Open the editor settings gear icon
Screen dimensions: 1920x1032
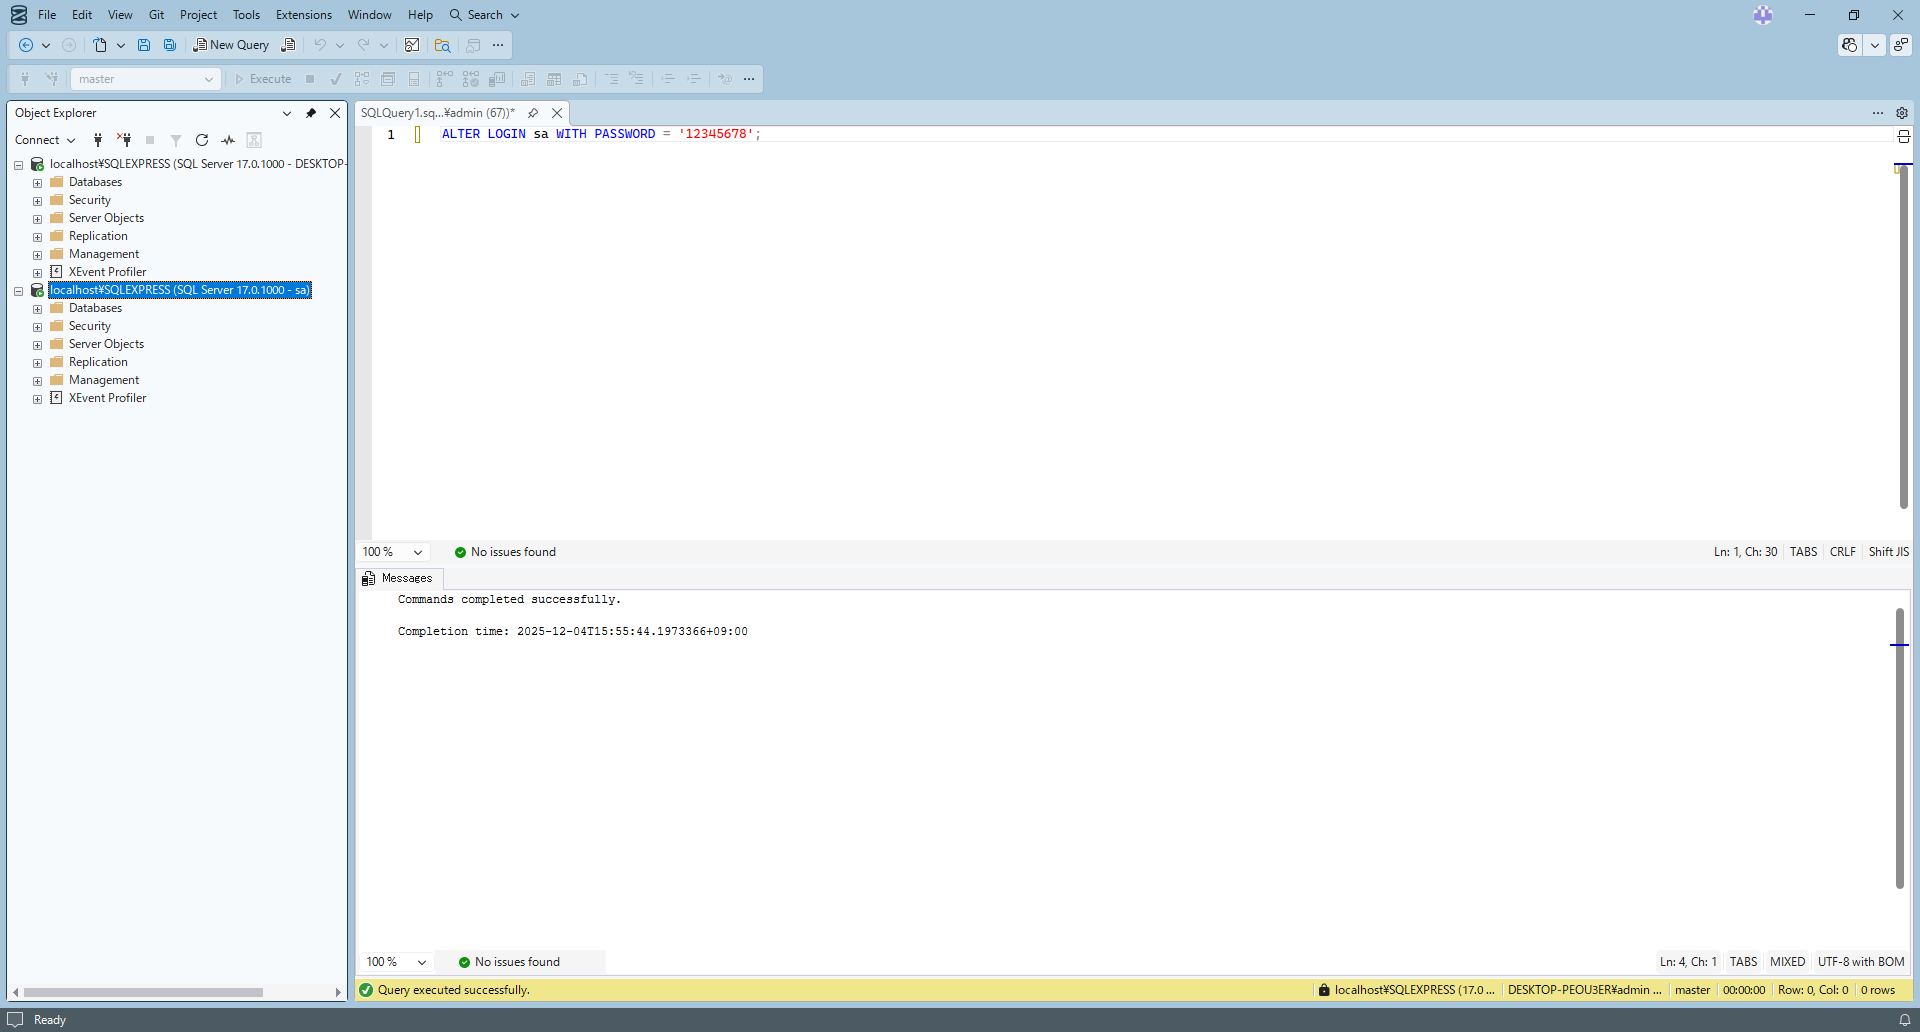click(1902, 113)
